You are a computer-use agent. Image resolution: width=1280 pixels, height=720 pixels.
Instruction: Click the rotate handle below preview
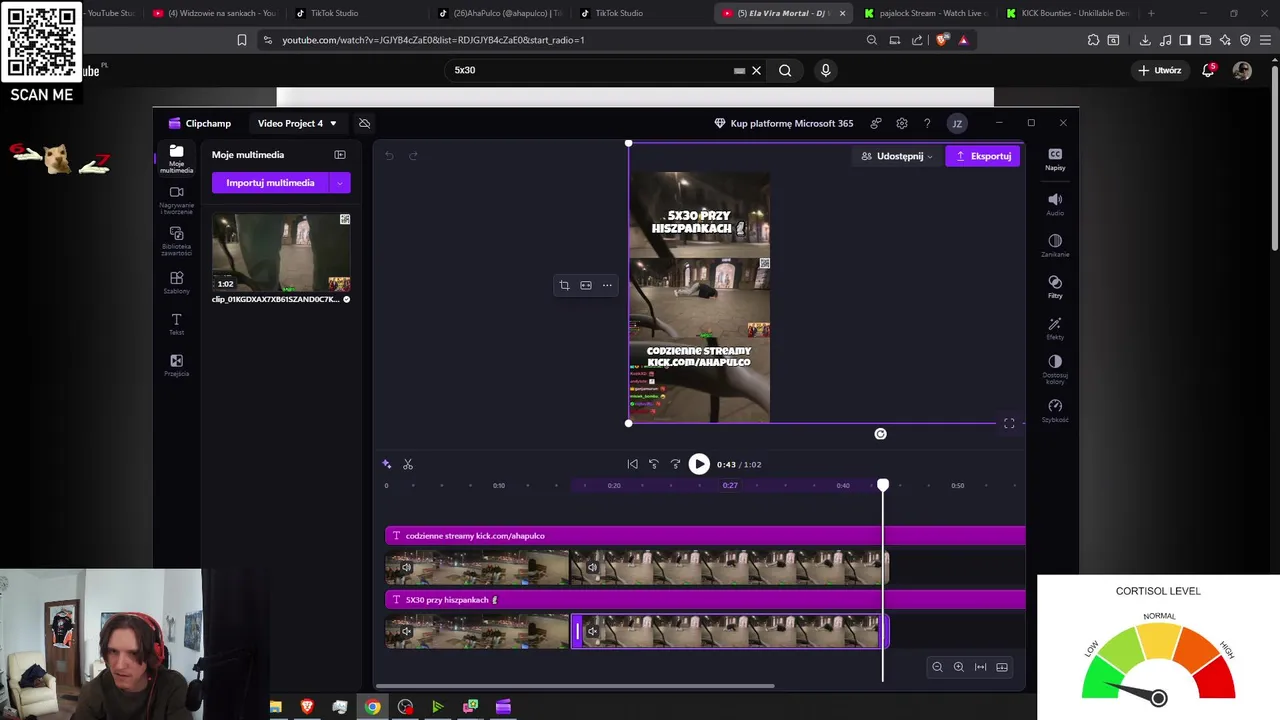(x=880, y=434)
